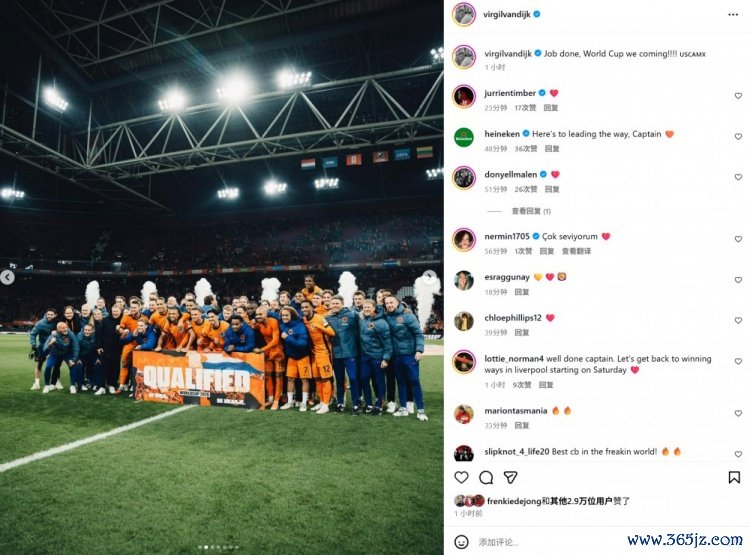The image size is (750, 555).
Task: Go to the previous photo arrow
Action: (7, 277)
